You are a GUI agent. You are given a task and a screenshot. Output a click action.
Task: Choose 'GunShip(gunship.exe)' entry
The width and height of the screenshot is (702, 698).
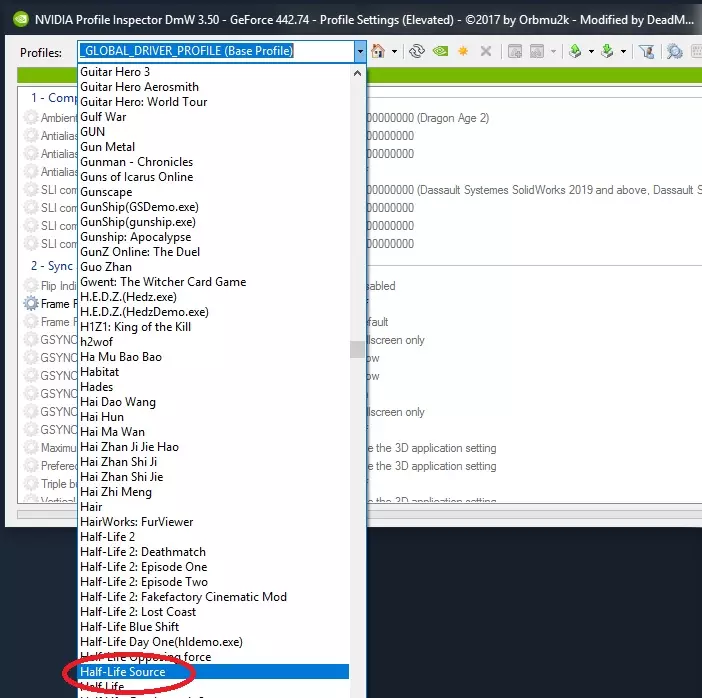(214, 222)
